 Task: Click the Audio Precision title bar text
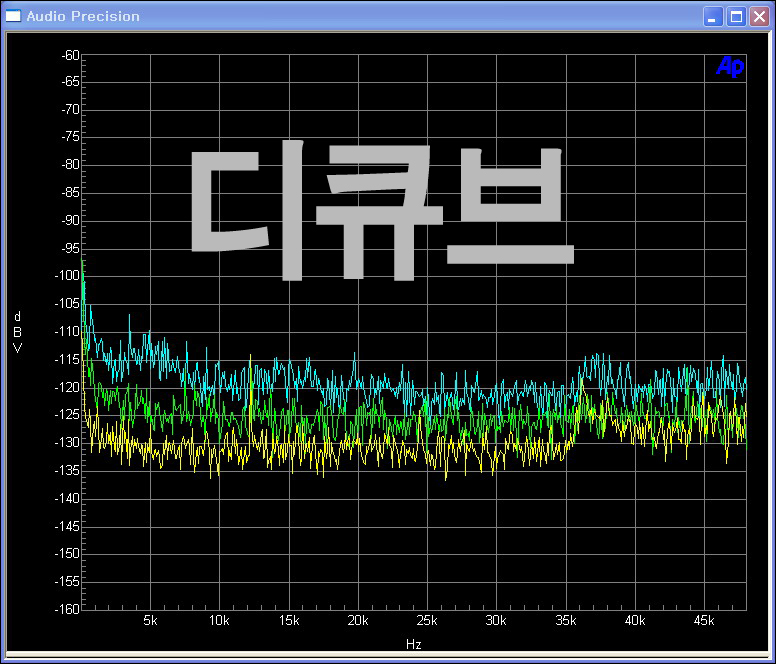tap(83, 16)
